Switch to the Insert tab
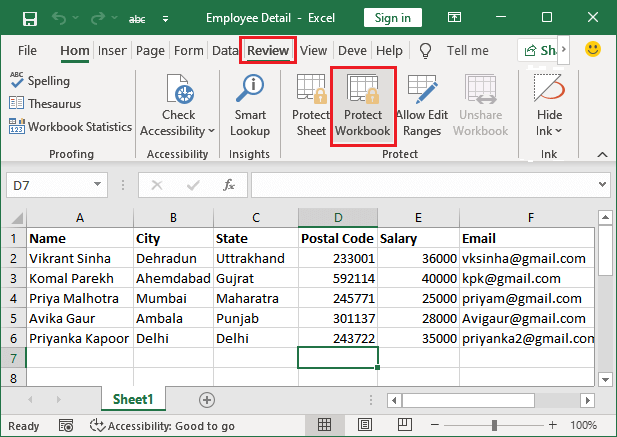 pos(112,51)
